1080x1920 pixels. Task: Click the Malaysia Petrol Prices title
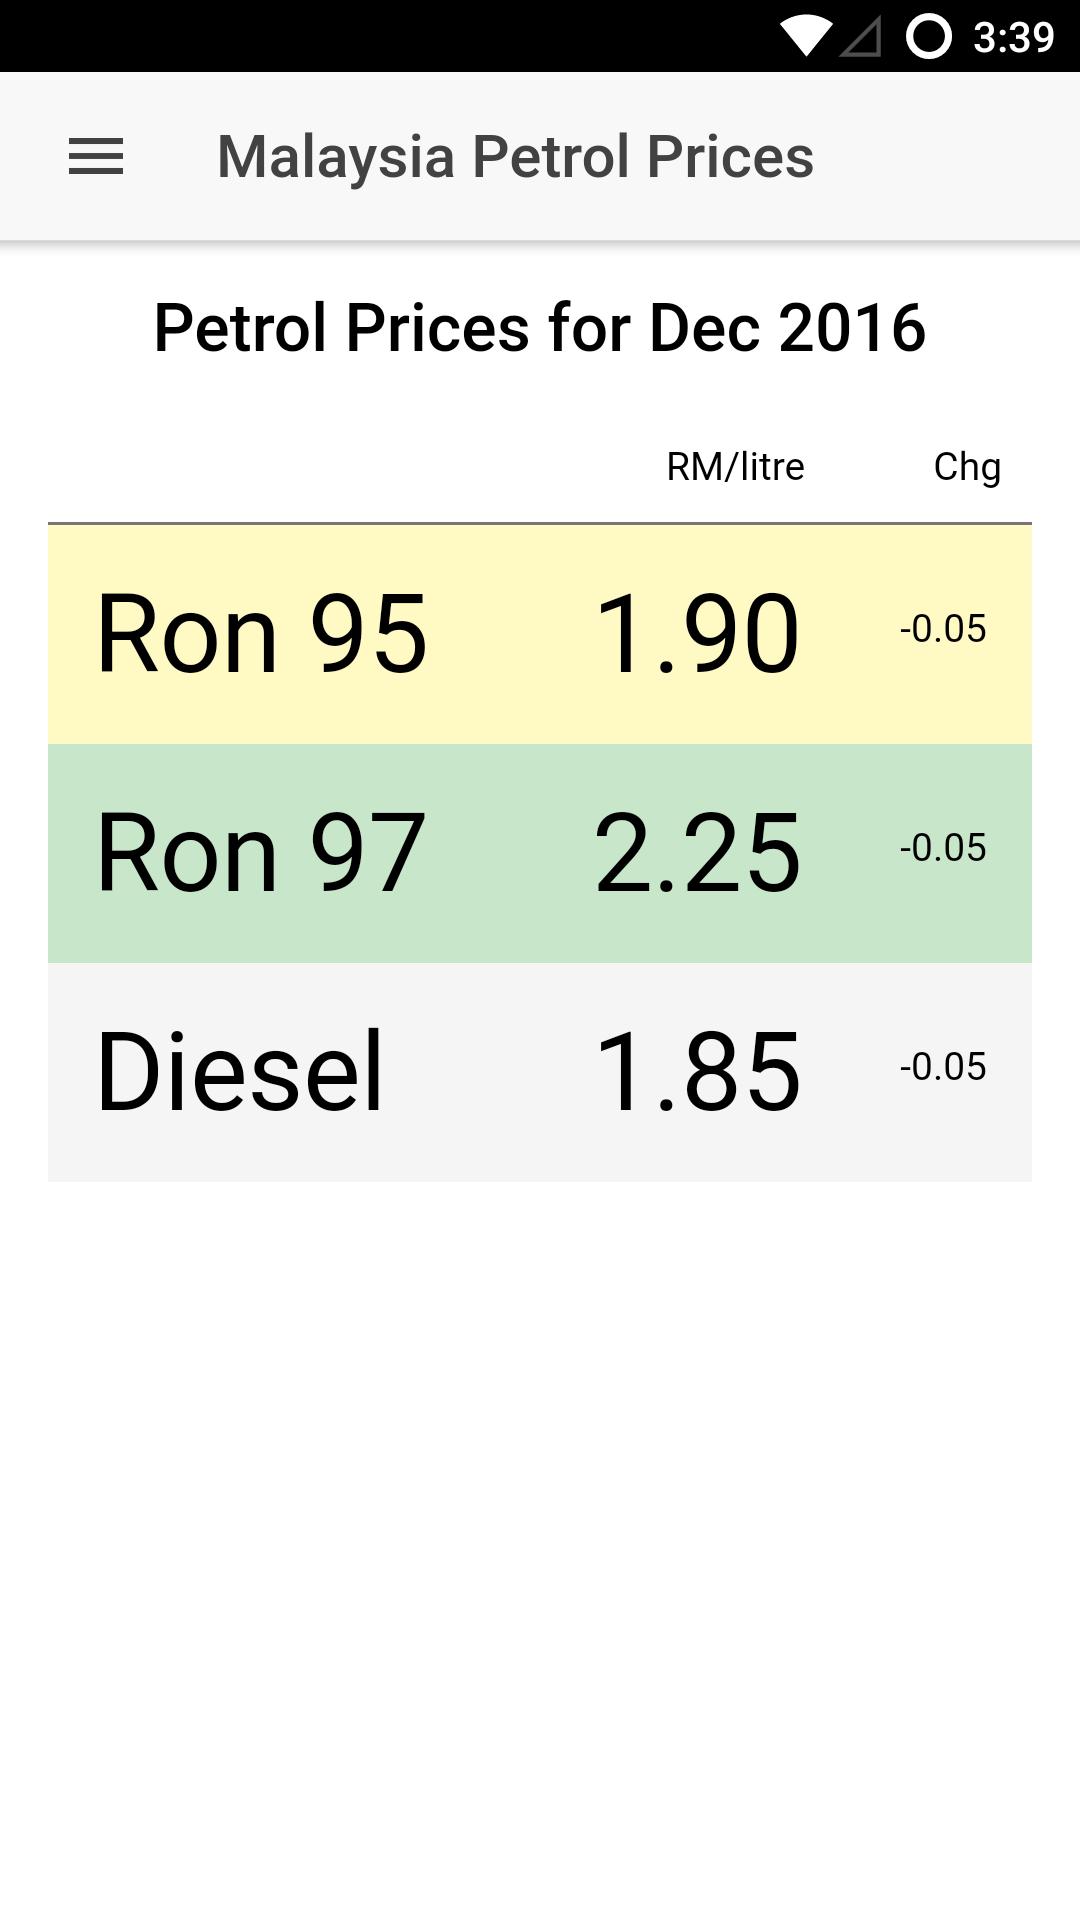(x=515, y=157)
